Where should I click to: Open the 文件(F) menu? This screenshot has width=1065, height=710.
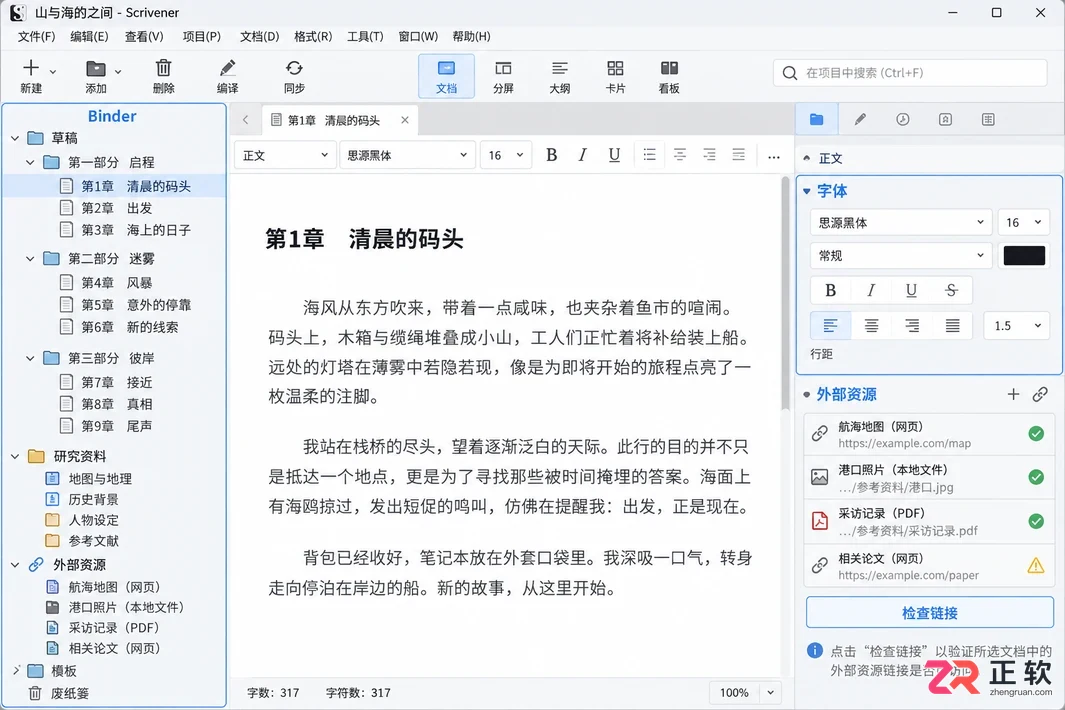(36, 36)
